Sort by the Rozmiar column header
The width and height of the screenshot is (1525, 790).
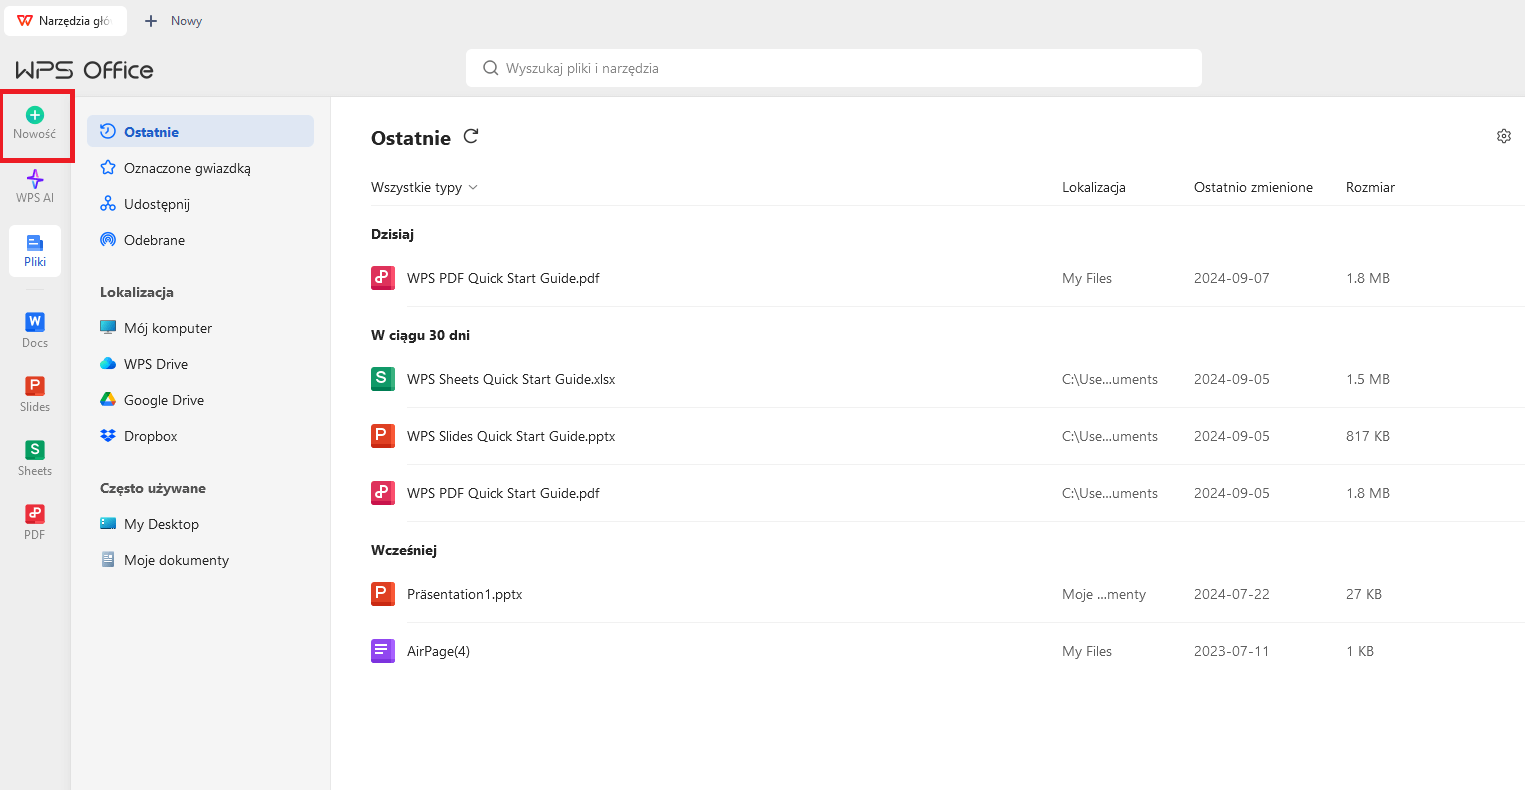pyautogui.click(x=1370, y=187)
